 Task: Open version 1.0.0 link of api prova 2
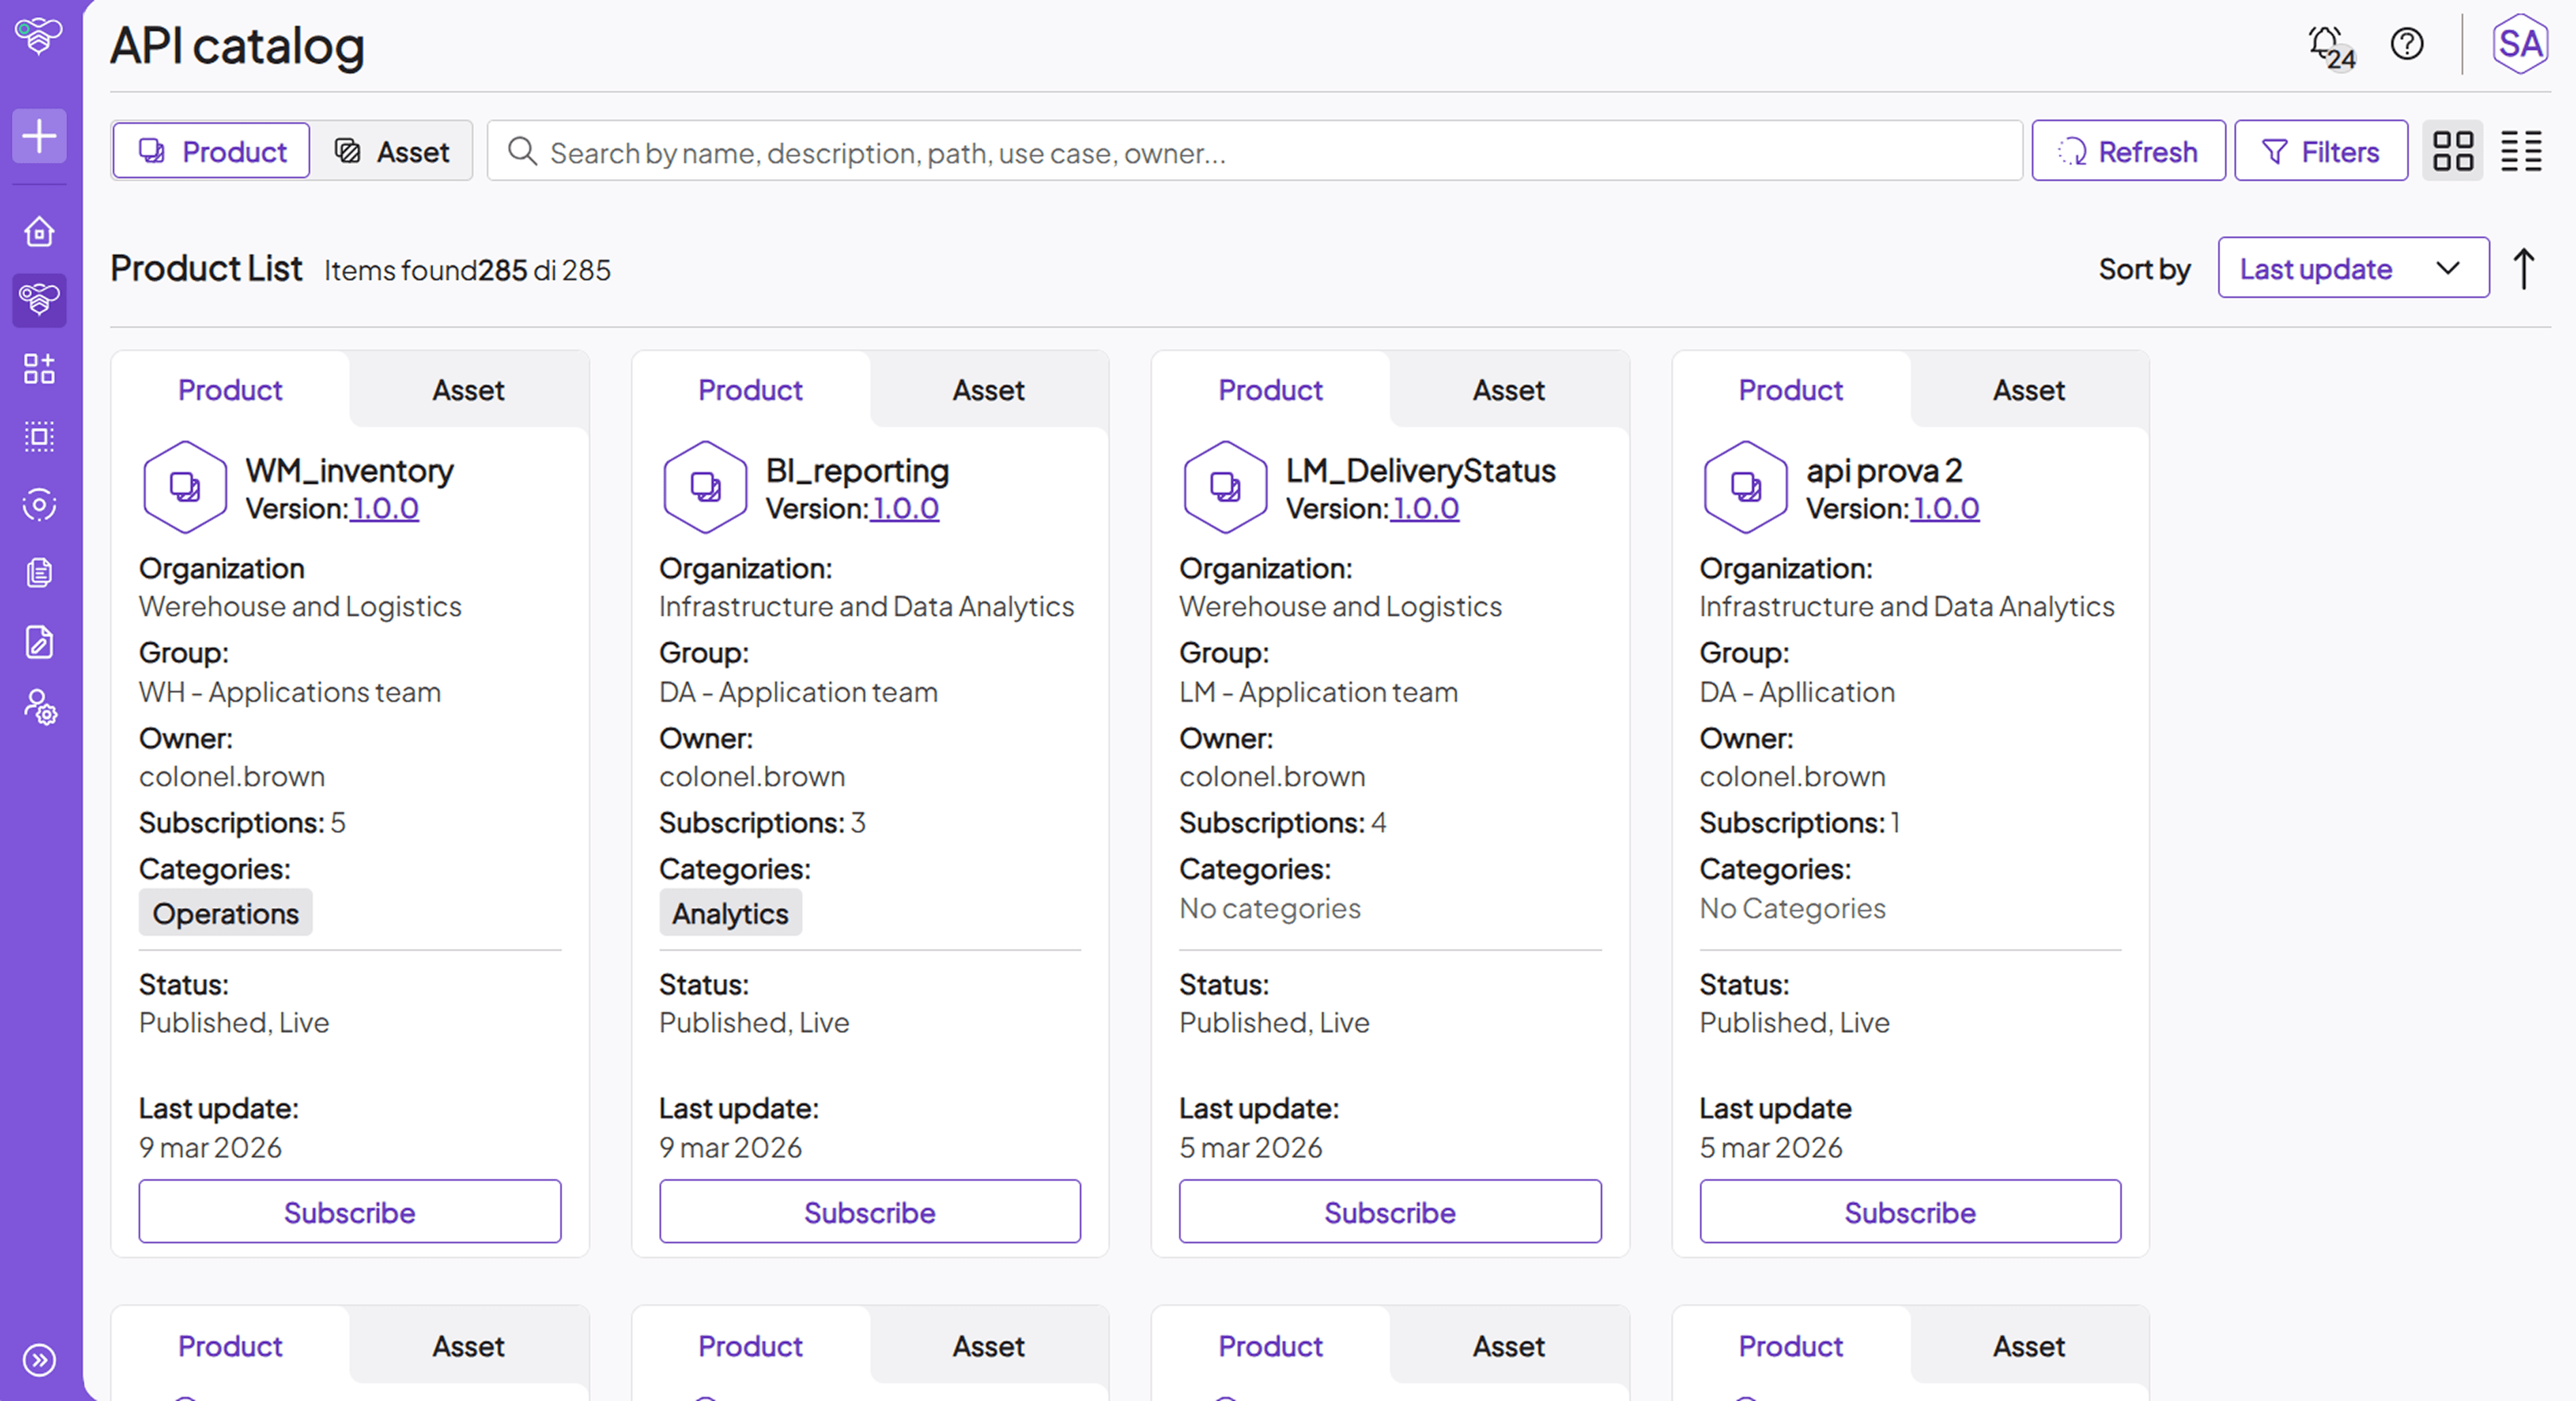point(1944,508)
